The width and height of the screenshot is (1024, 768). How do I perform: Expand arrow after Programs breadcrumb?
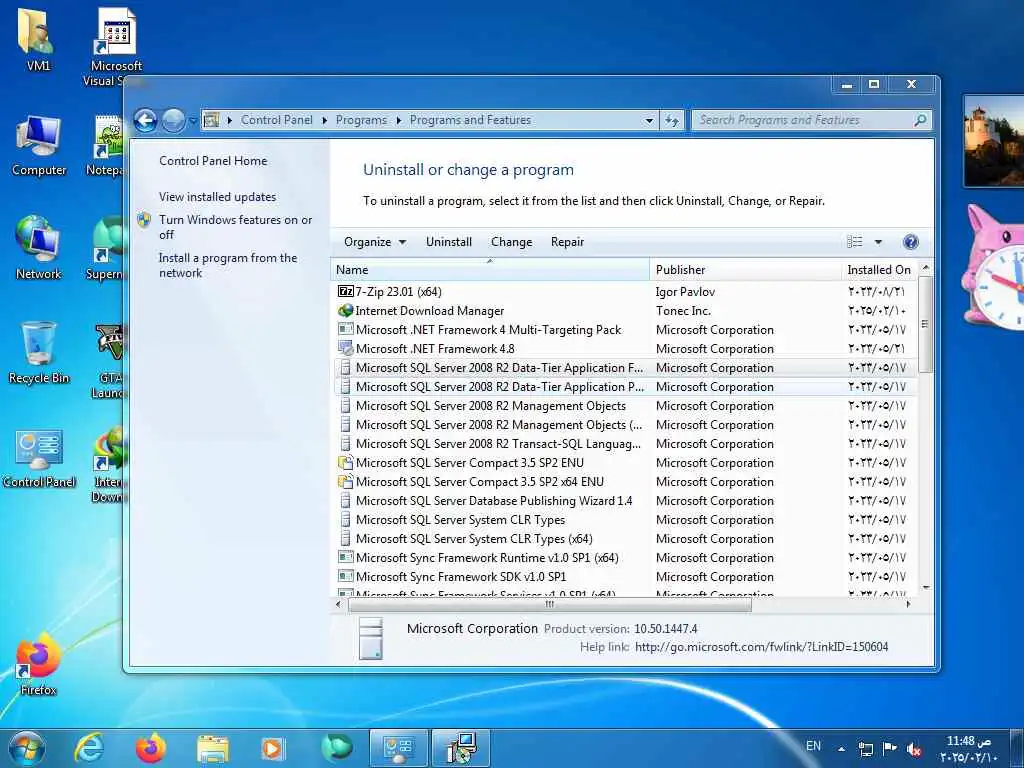coord(398,120)
